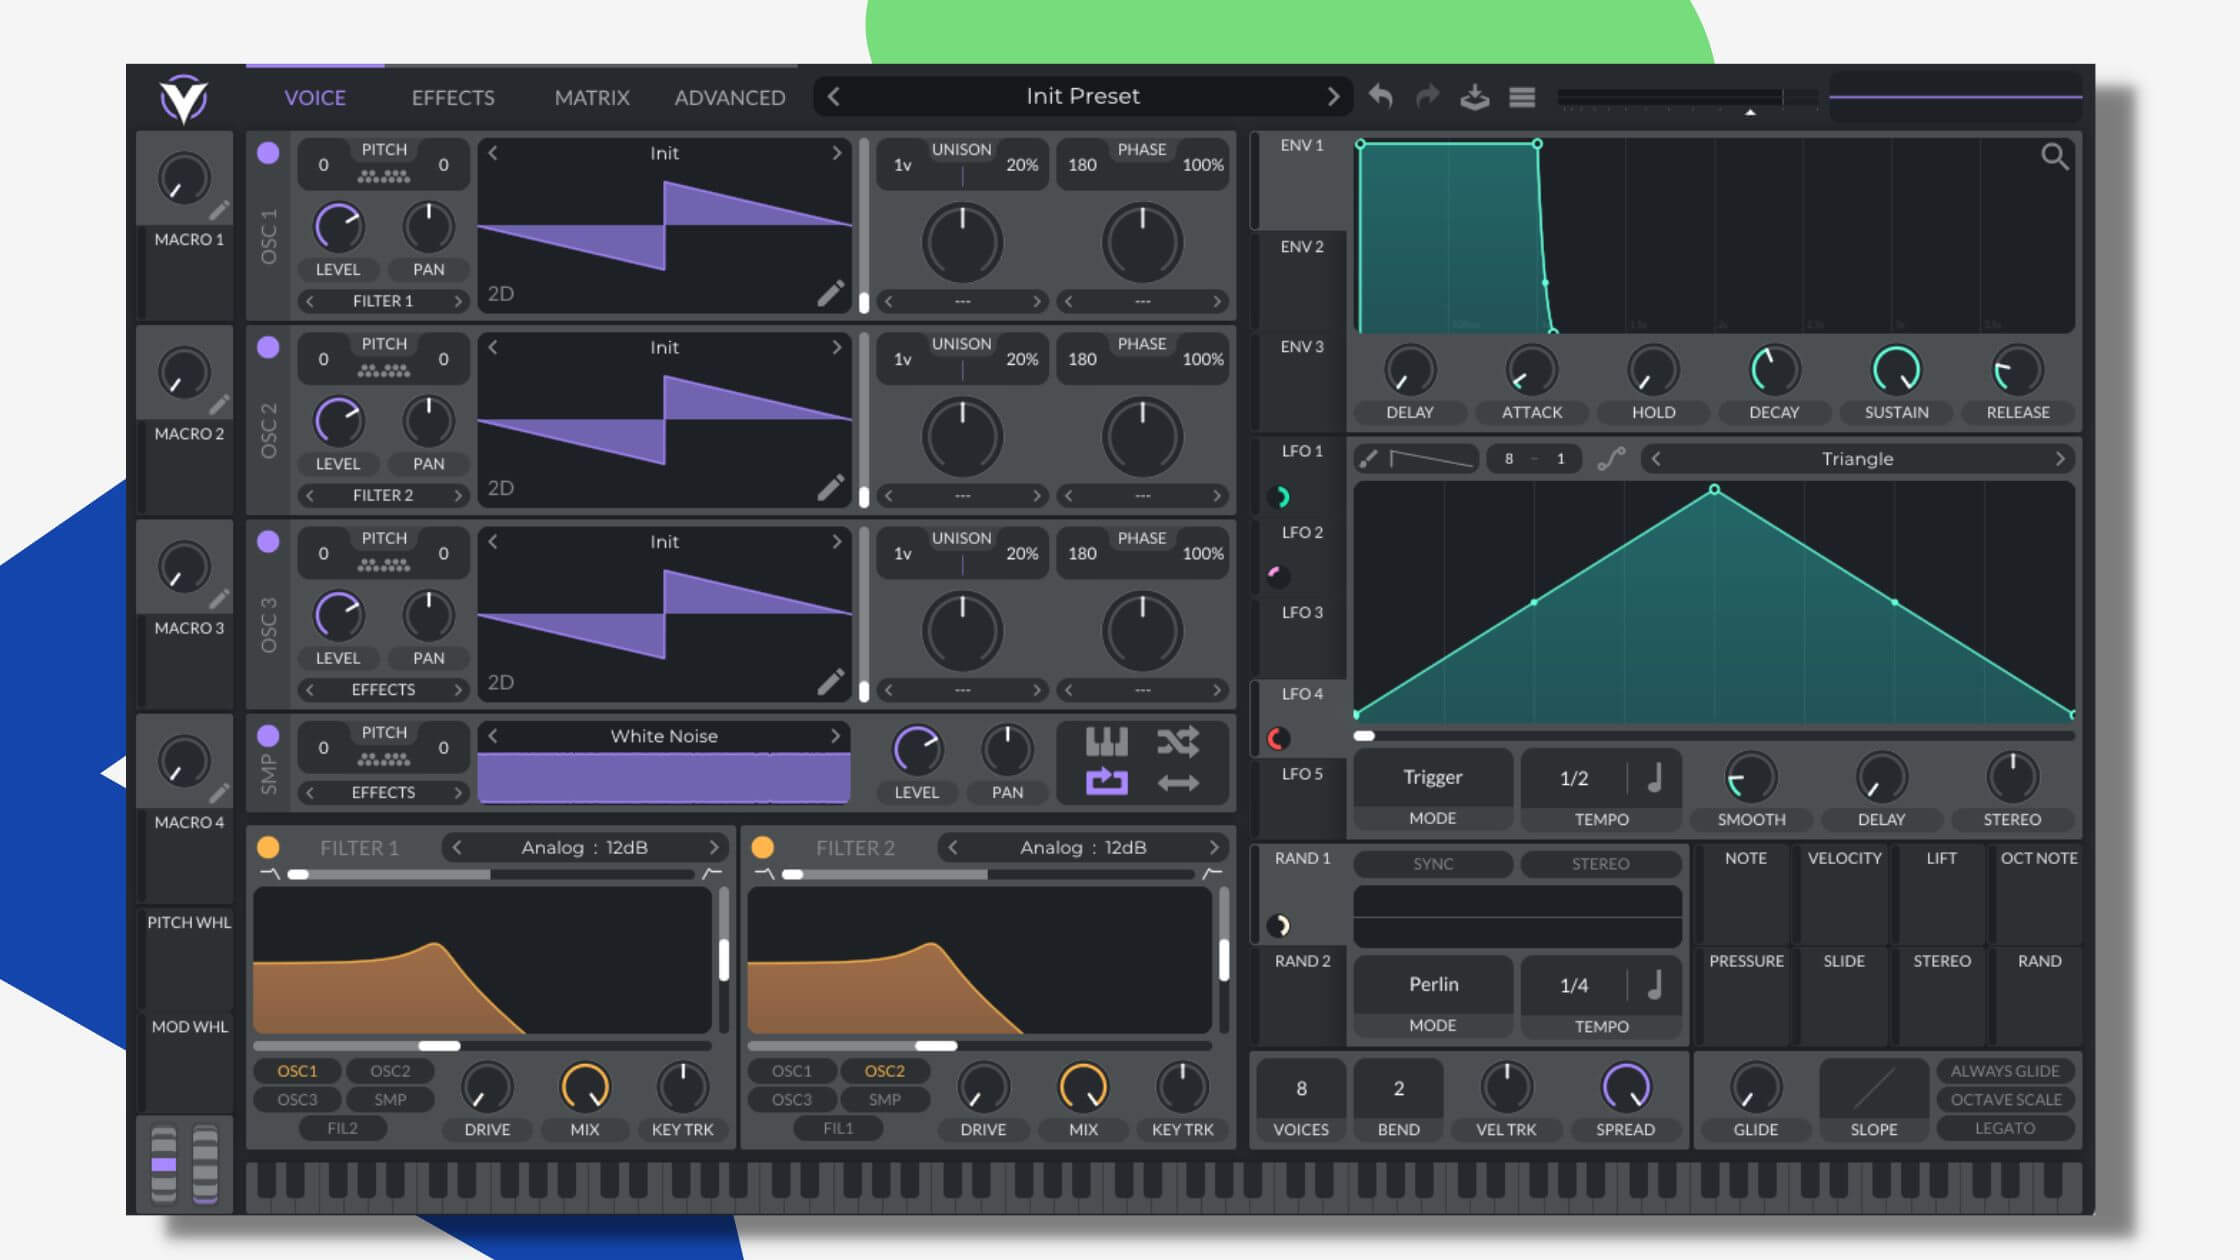Edit OSC 1 wavetable pencil icon
The height and width of the screenshot is (1260, 2240).
pos(830,293)
